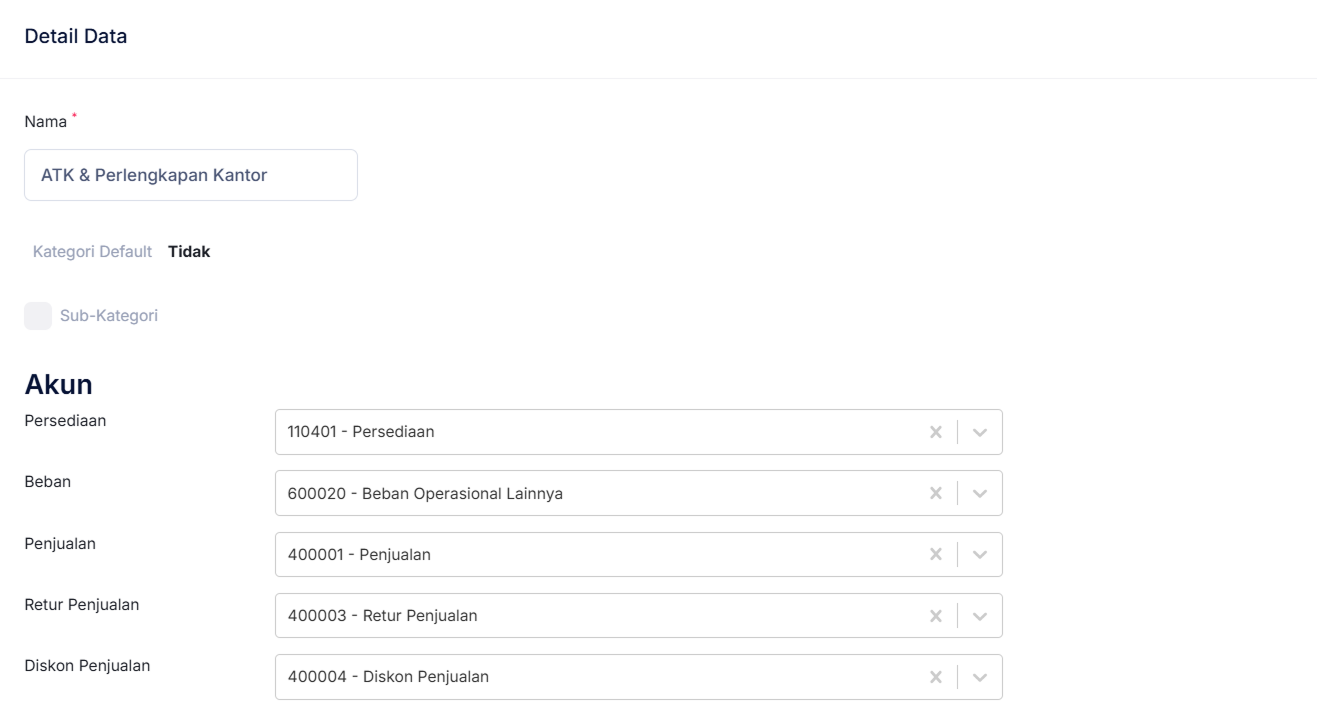Clear the Retur Penjualan account selection
1317x707 pixels.
point(936,615)
